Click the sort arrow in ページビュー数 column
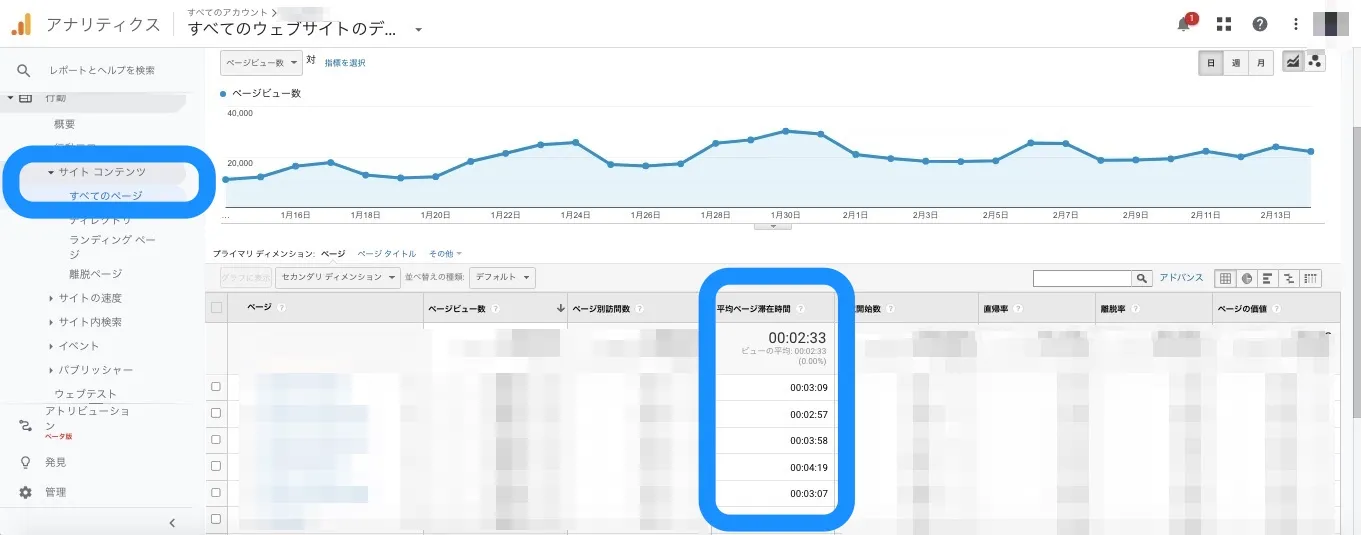The image size is (1361, 535). click(x=560, y=309)
